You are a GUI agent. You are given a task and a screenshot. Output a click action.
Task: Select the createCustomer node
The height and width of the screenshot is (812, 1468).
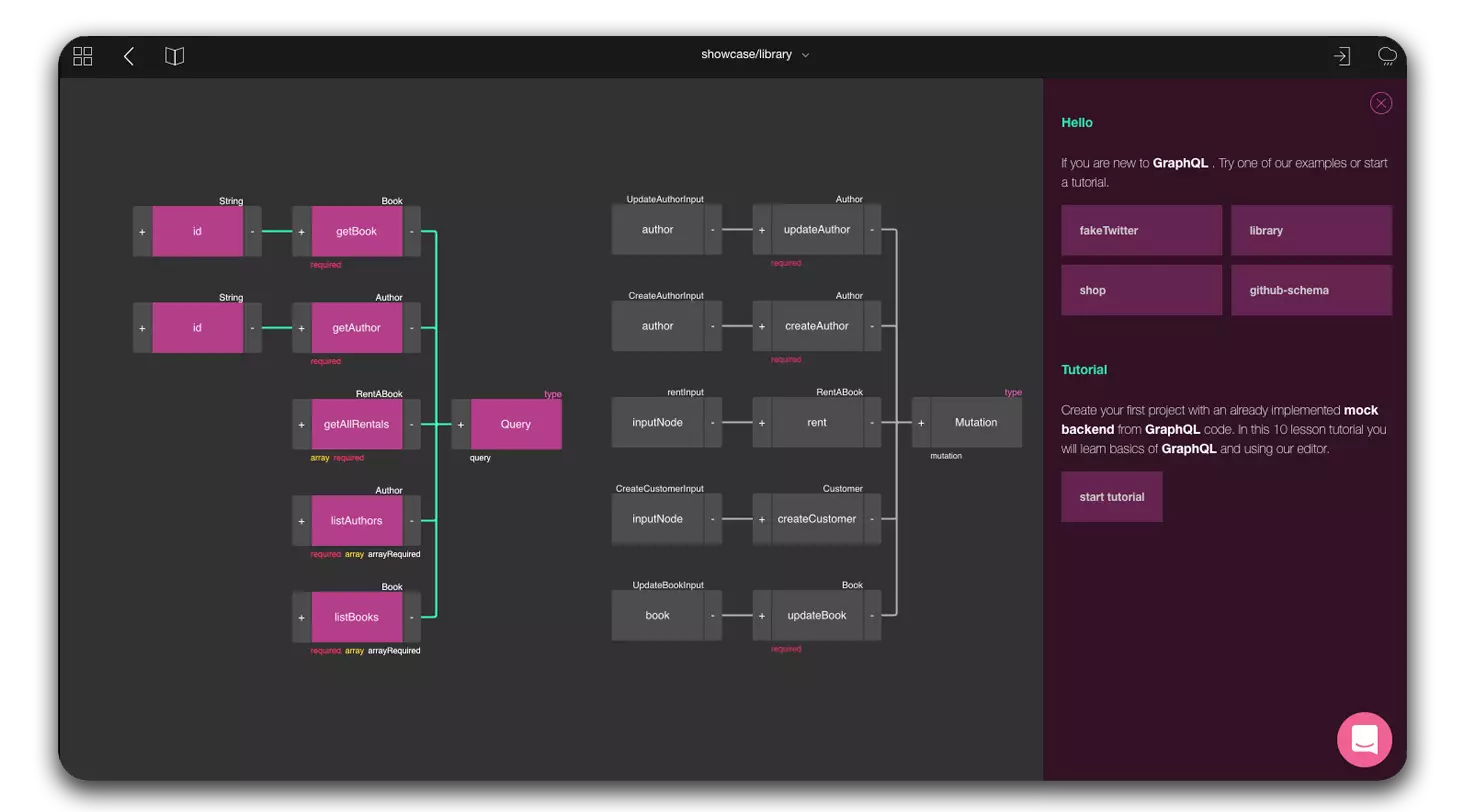pyautogui.click(x=817, y=519)
